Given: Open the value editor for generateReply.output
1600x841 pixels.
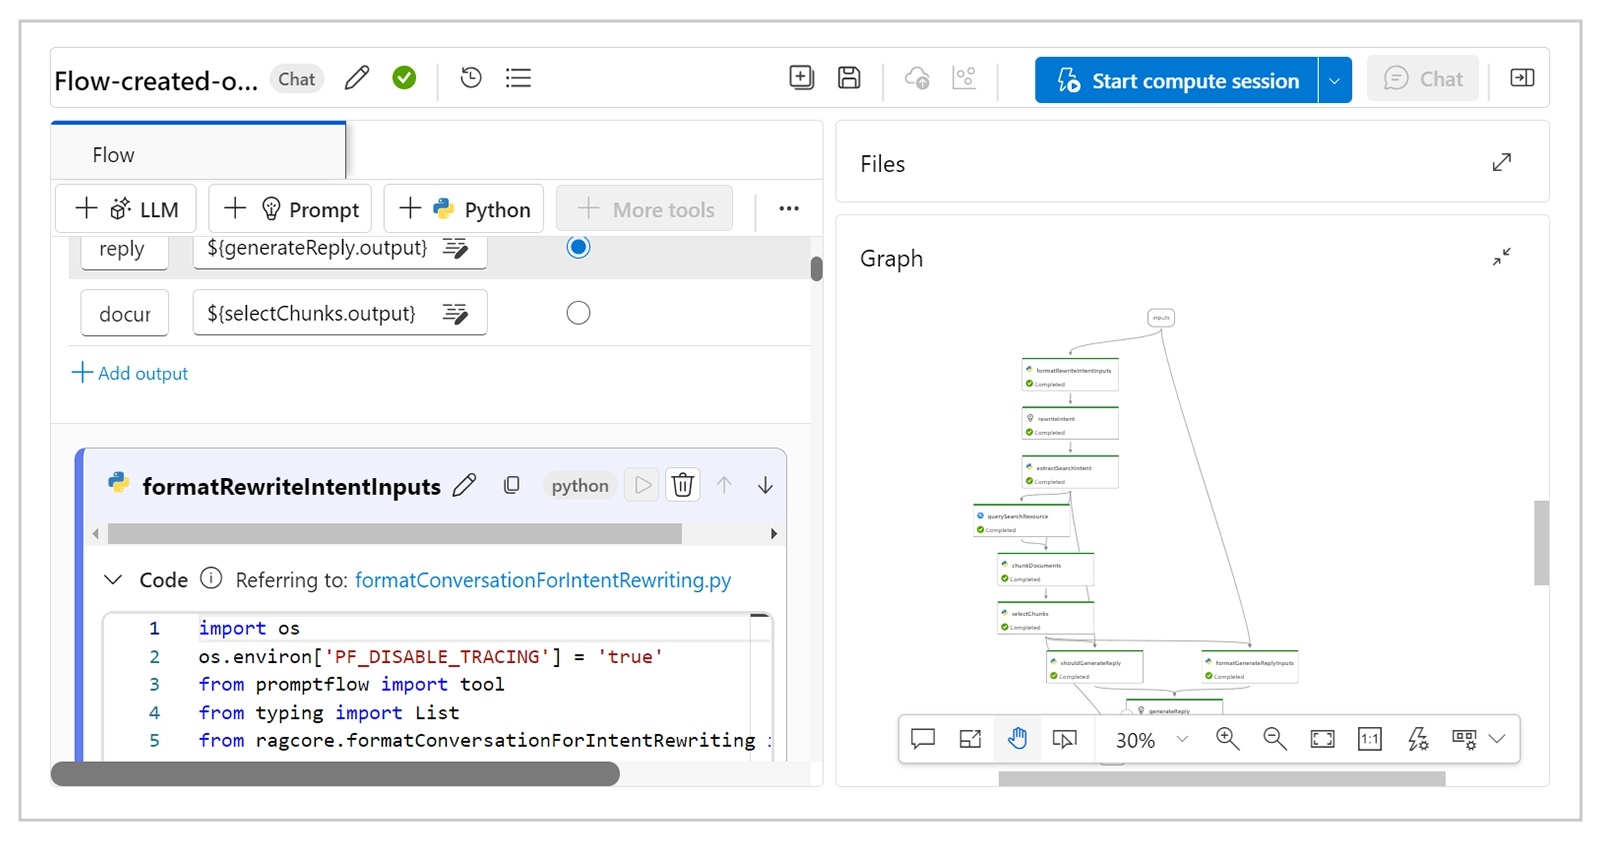Looking at the screenshot, I should [455, 248].
